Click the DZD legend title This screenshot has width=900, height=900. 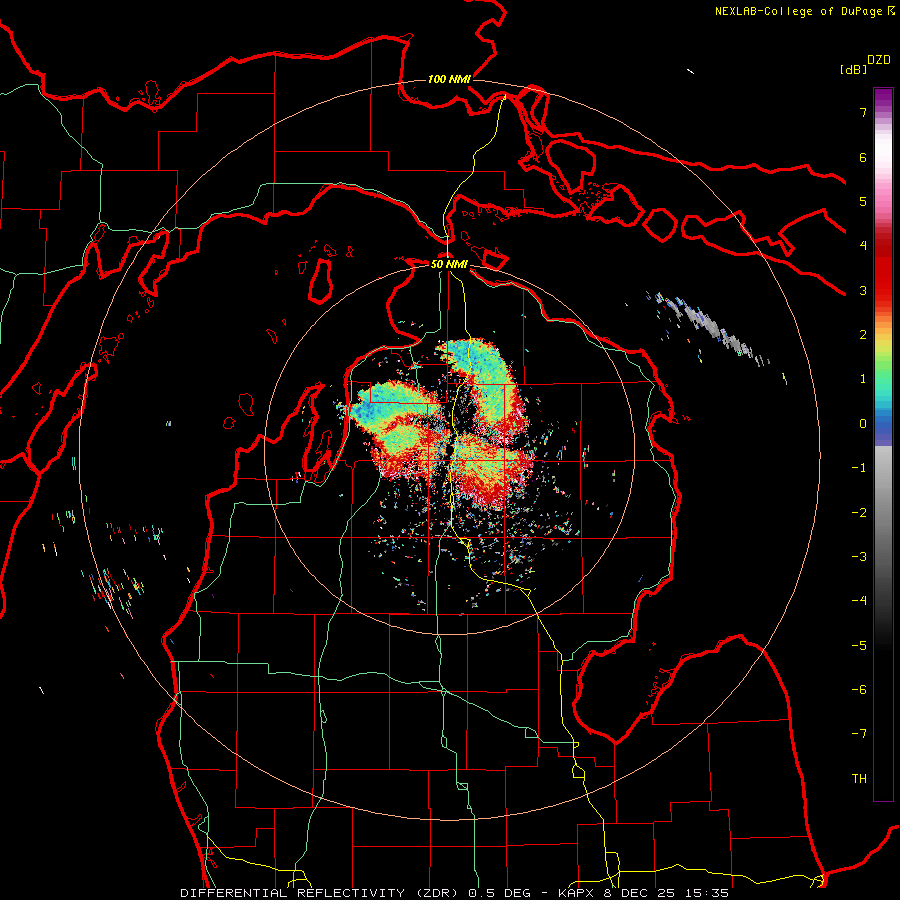coord(879,60)
